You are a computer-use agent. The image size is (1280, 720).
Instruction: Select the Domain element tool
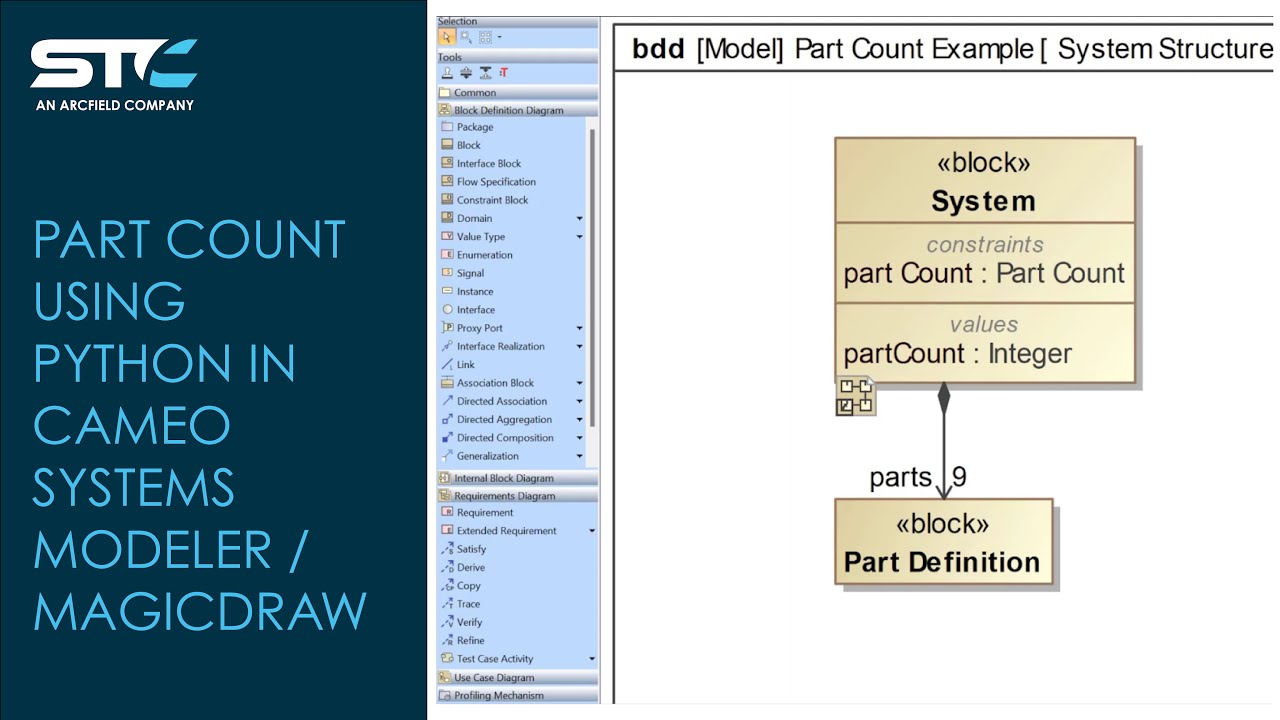coord(467,218)
